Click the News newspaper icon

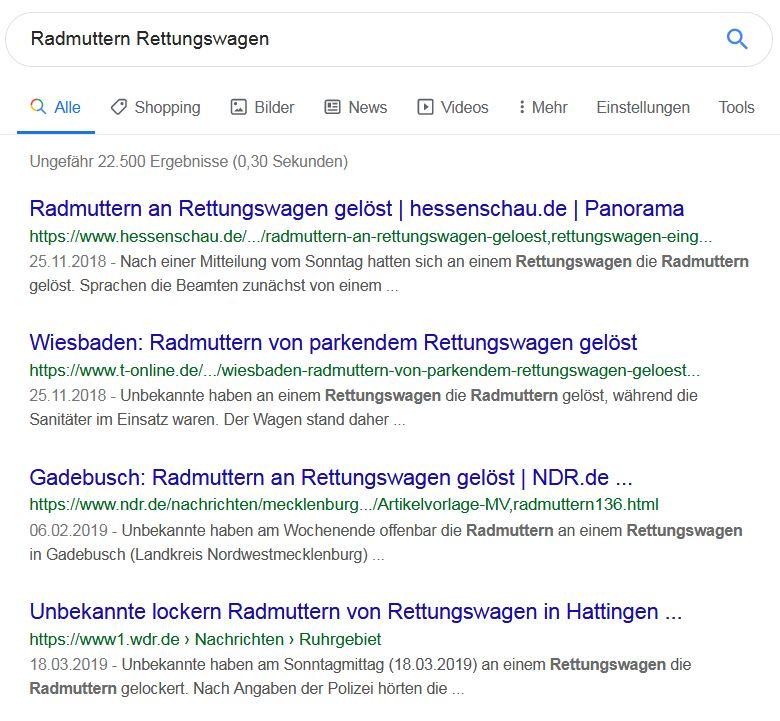pos(332,106)
